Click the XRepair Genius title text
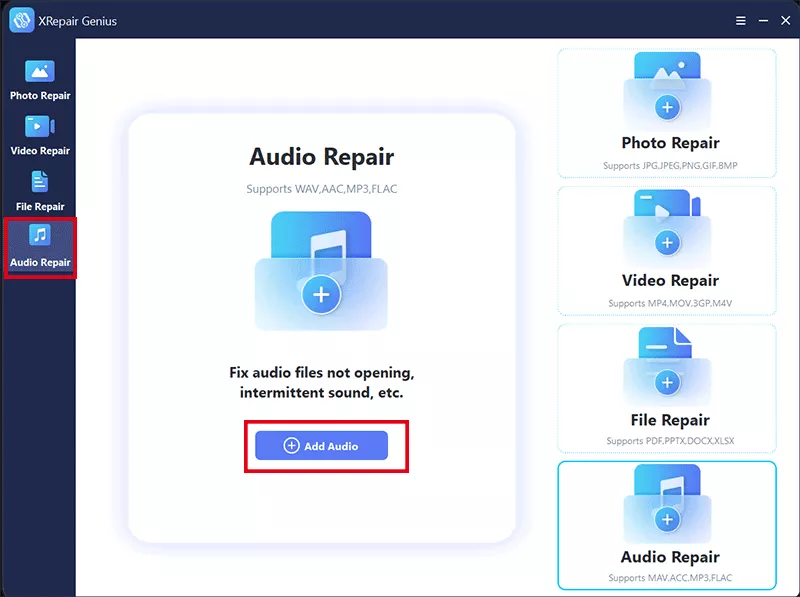This screenshot has height=597, width=800. [78, 21]
